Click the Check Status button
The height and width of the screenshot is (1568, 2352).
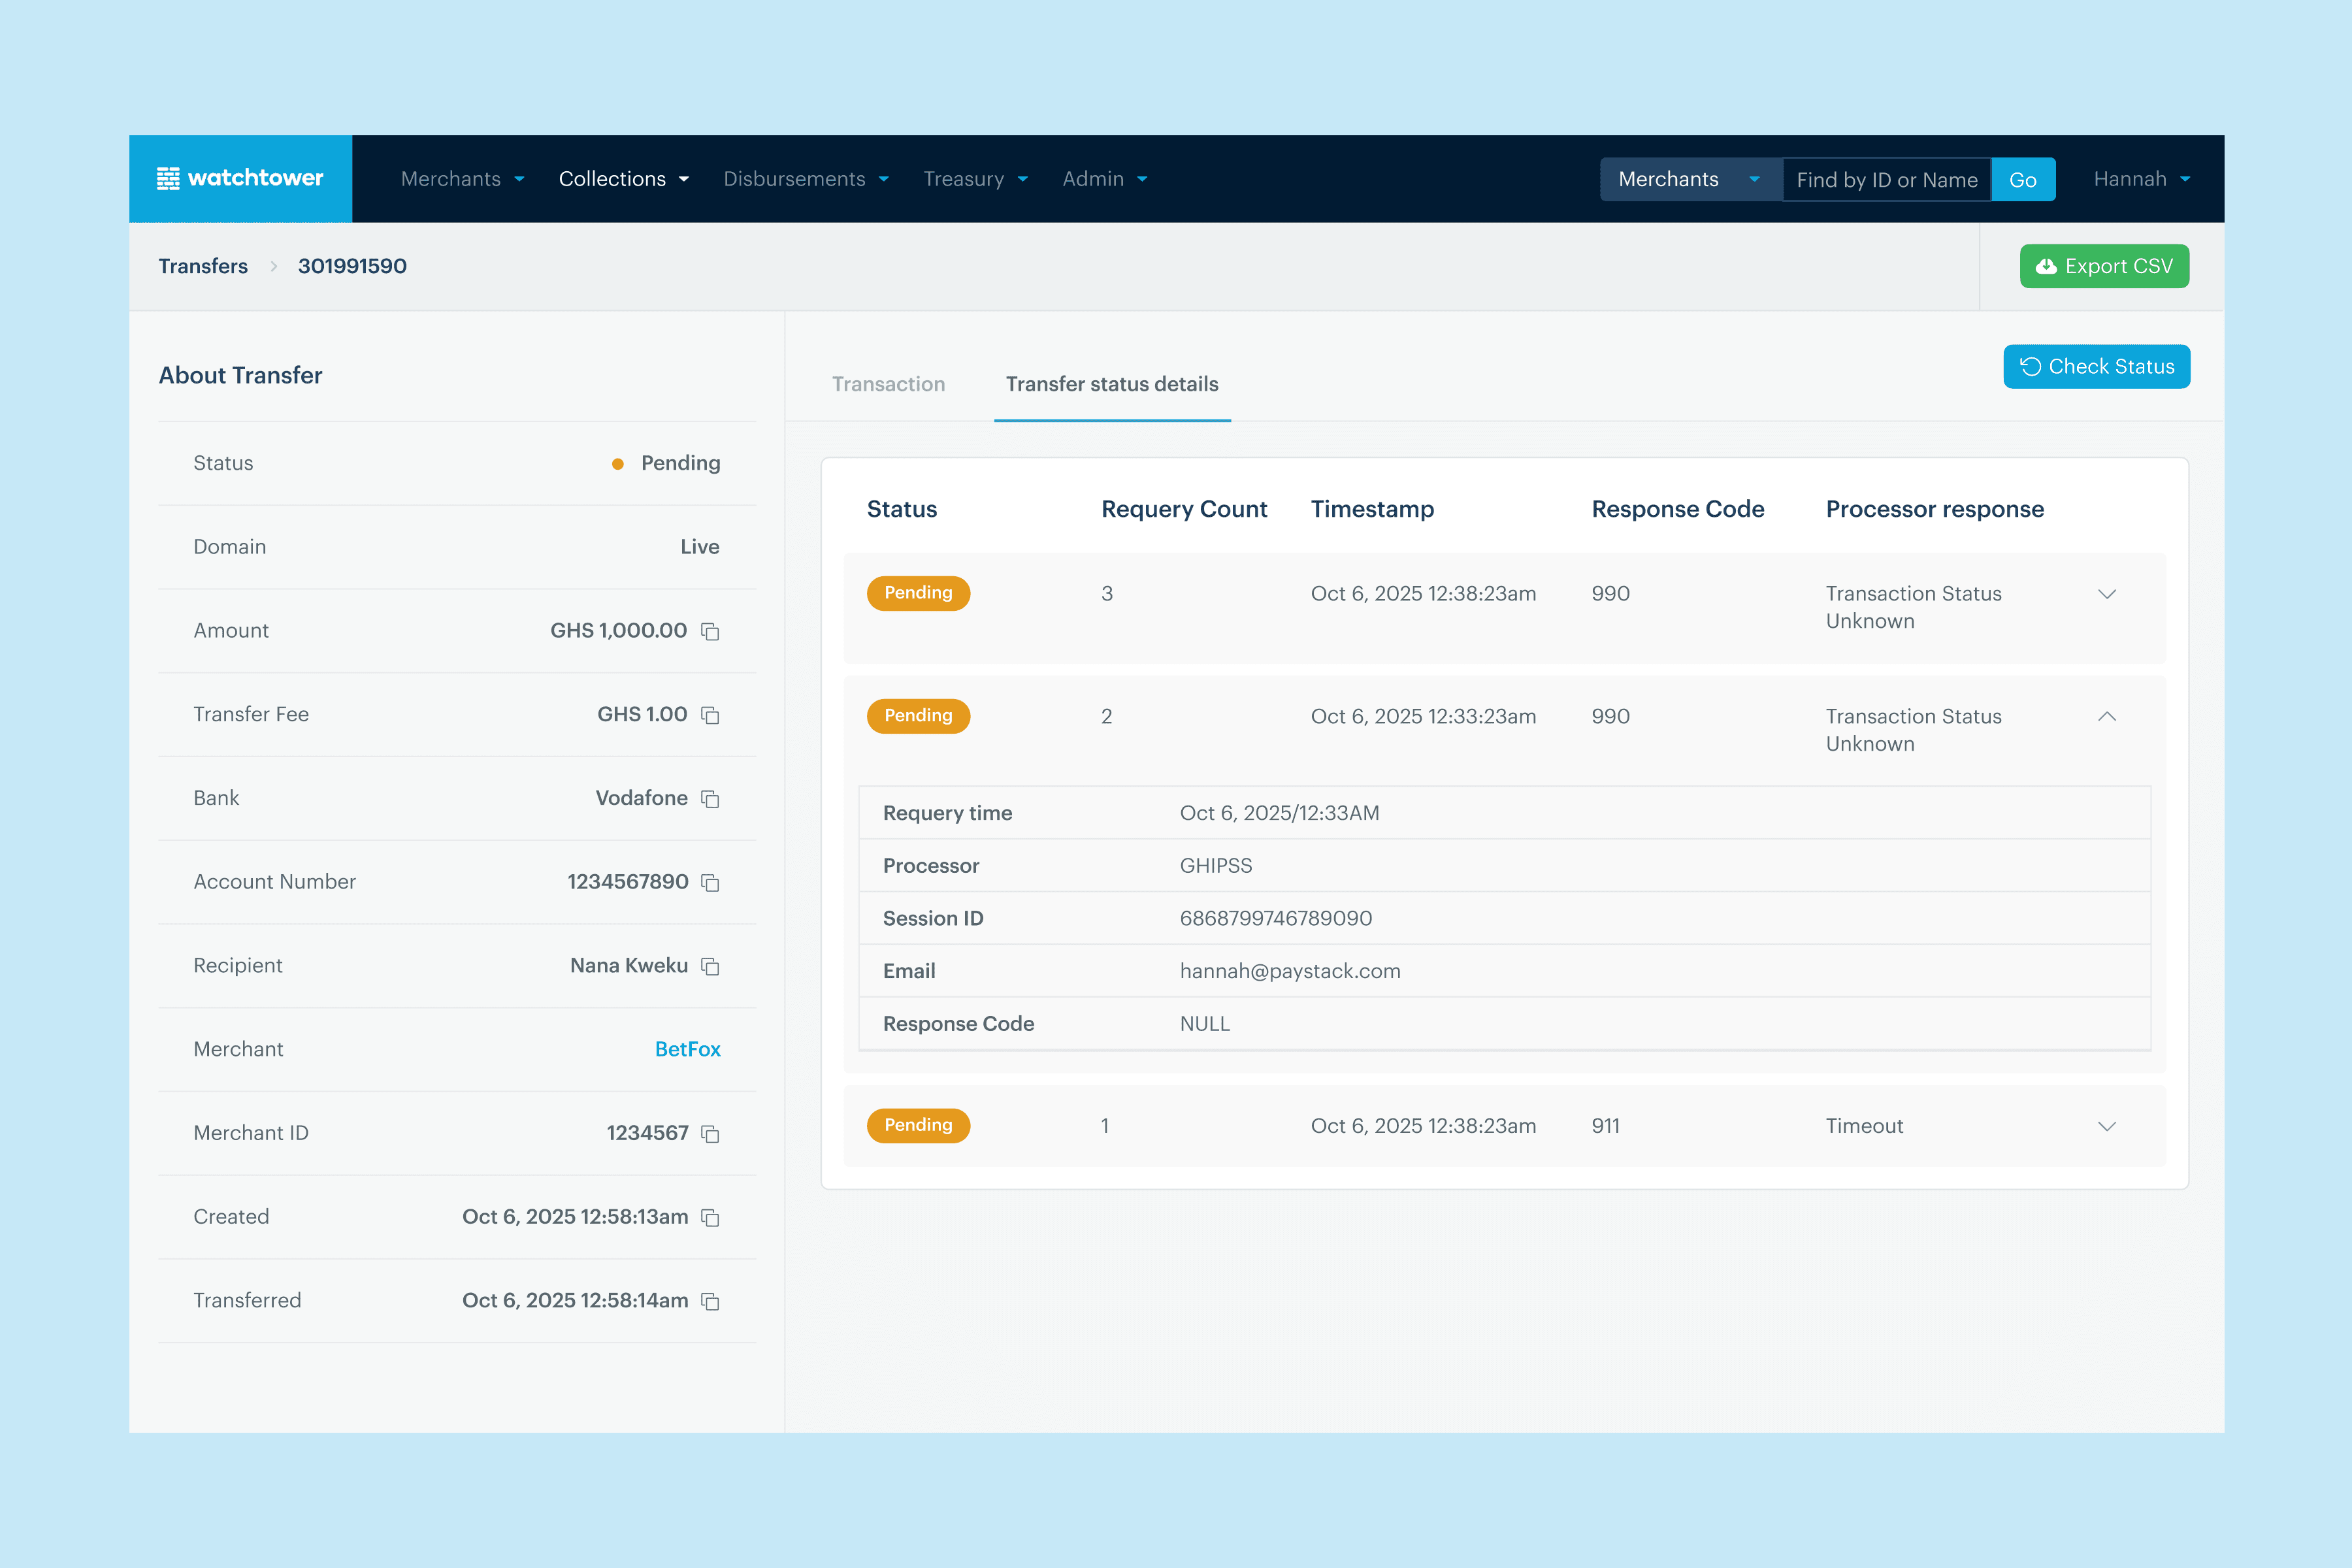click(2096, 367)
